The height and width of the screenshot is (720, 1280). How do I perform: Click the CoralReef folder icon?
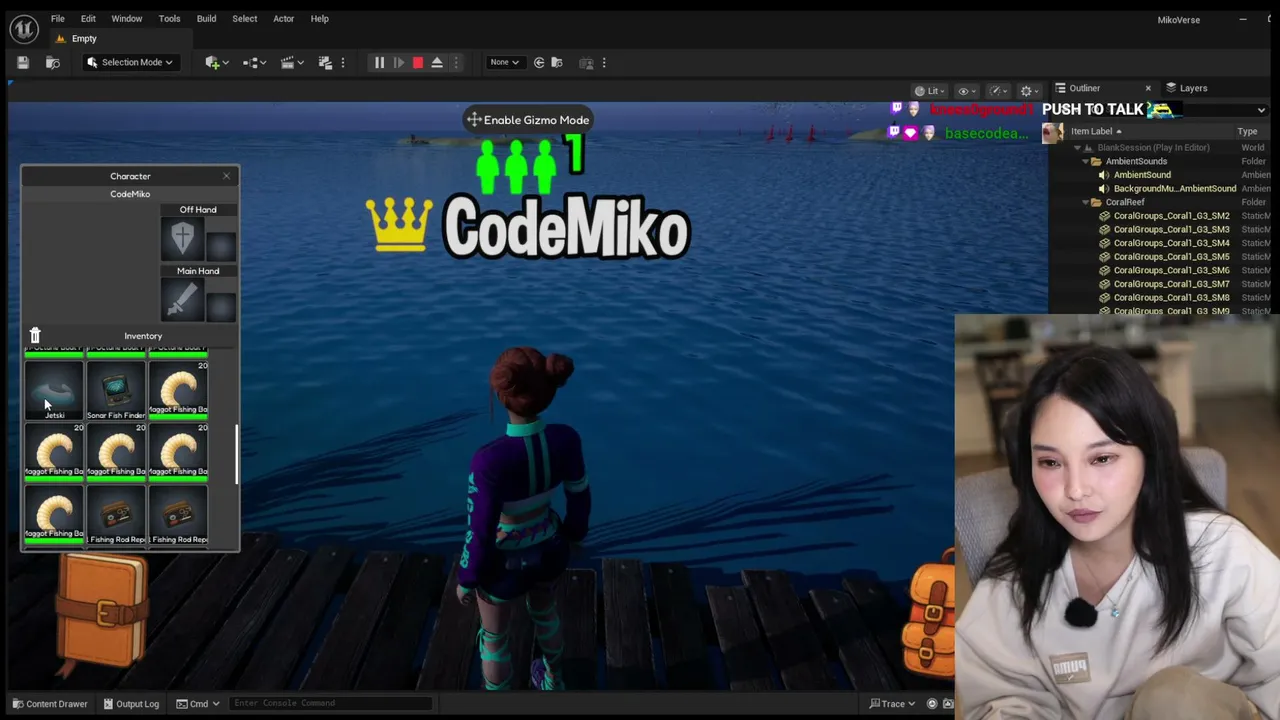[x=1096, y=202]
